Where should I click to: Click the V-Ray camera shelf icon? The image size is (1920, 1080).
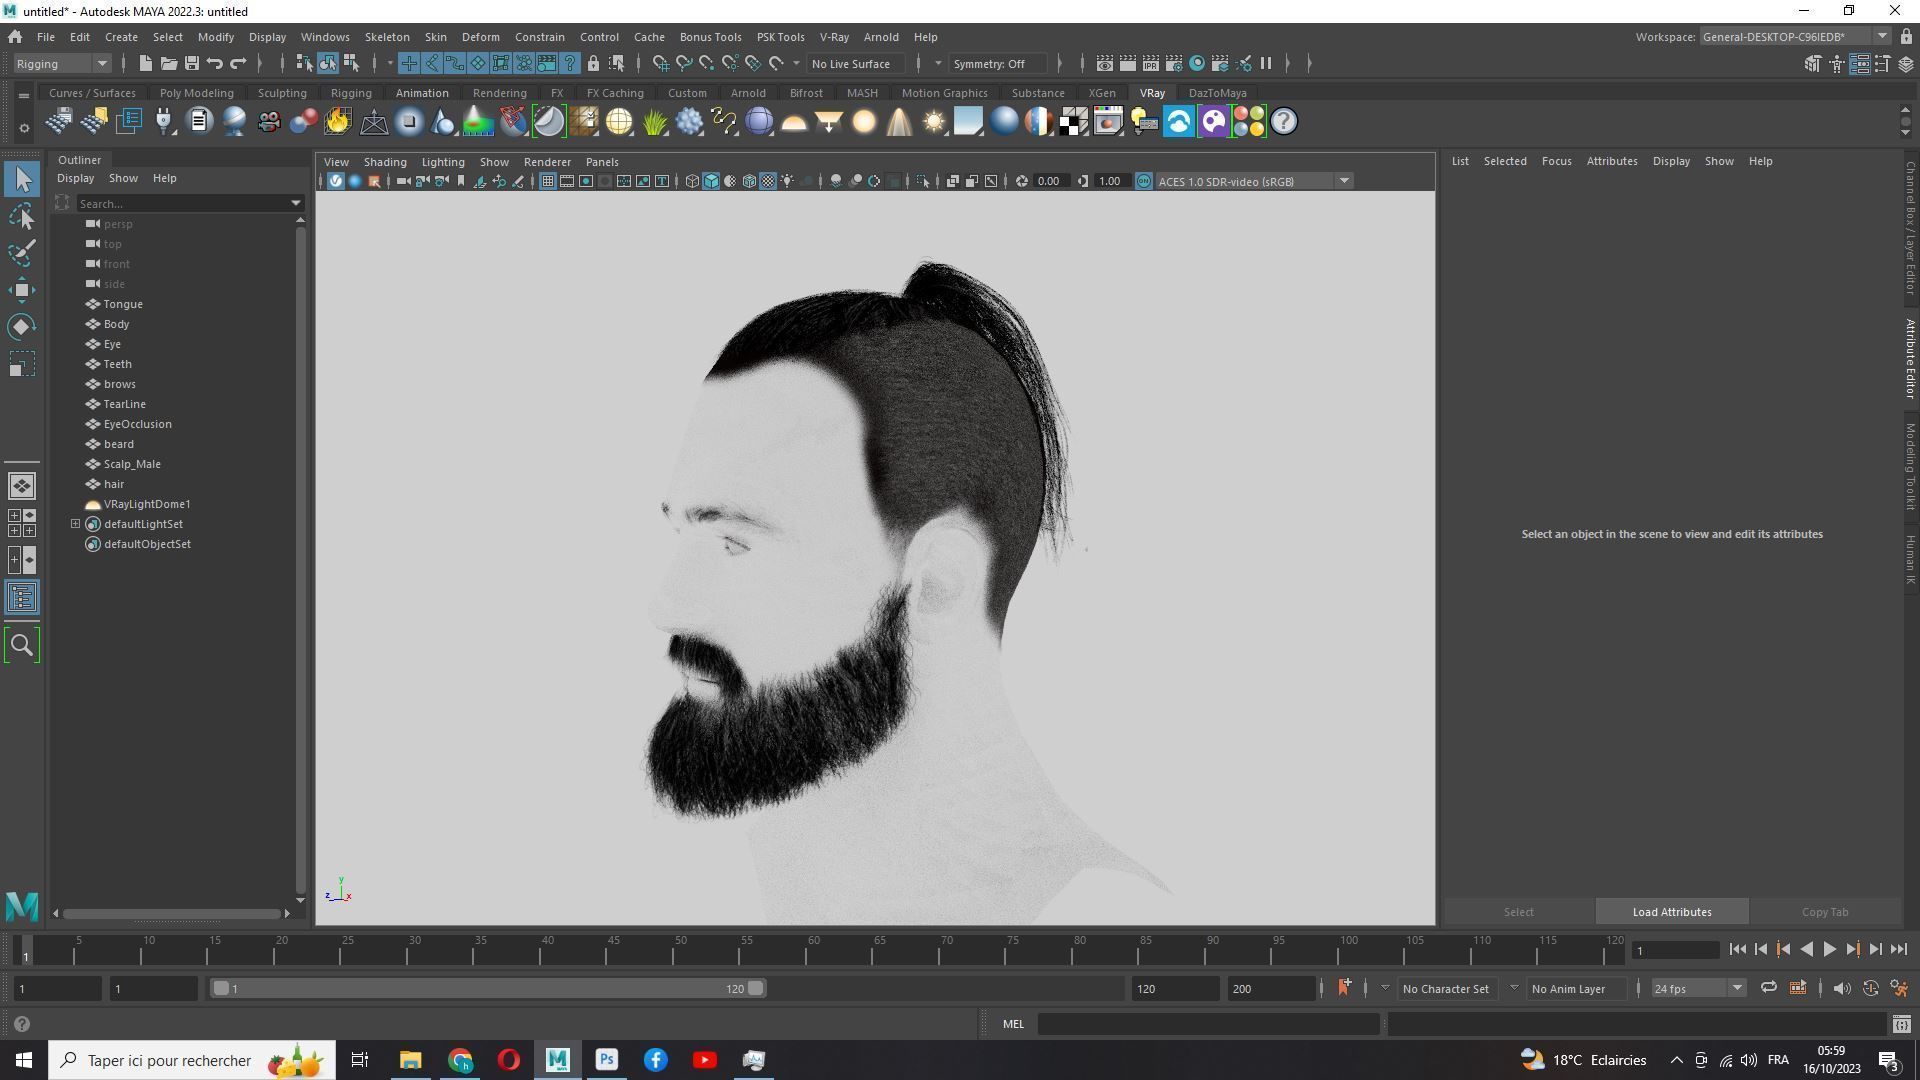coord(269,122)
